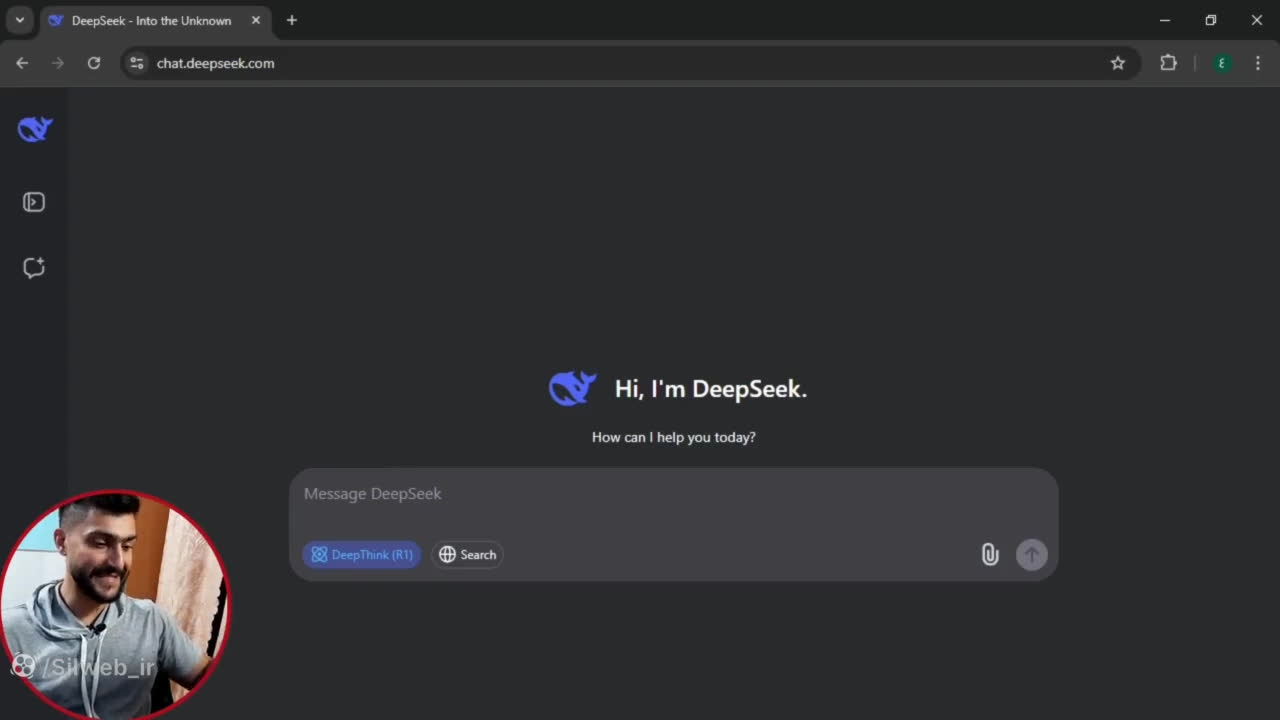
Task: Open Chrome three-dot menu
Action: 1257,63
